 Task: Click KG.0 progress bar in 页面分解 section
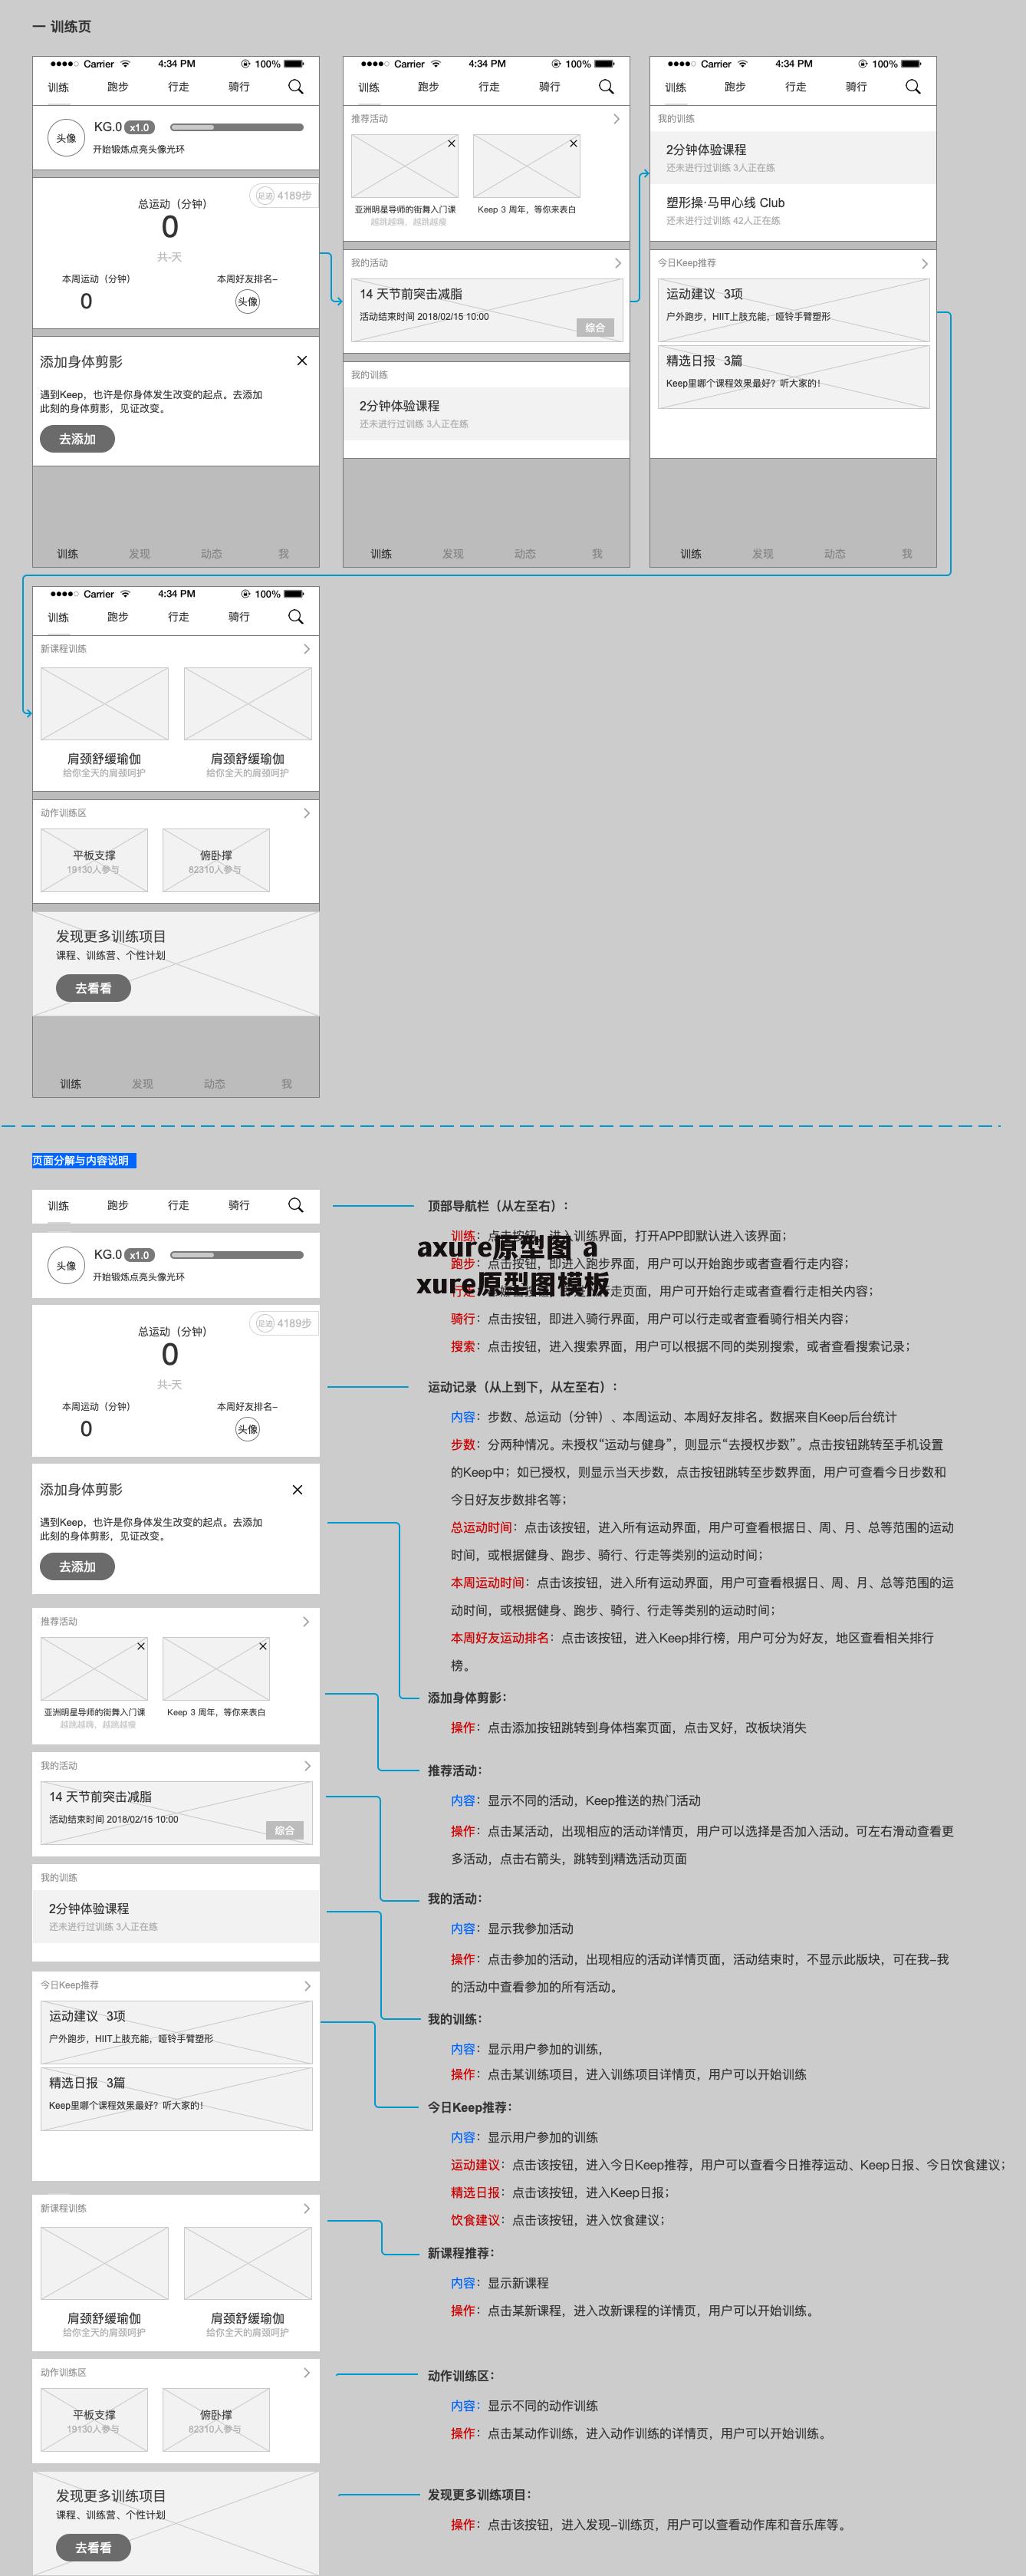pyautogui.click(x=237, y=1255)
